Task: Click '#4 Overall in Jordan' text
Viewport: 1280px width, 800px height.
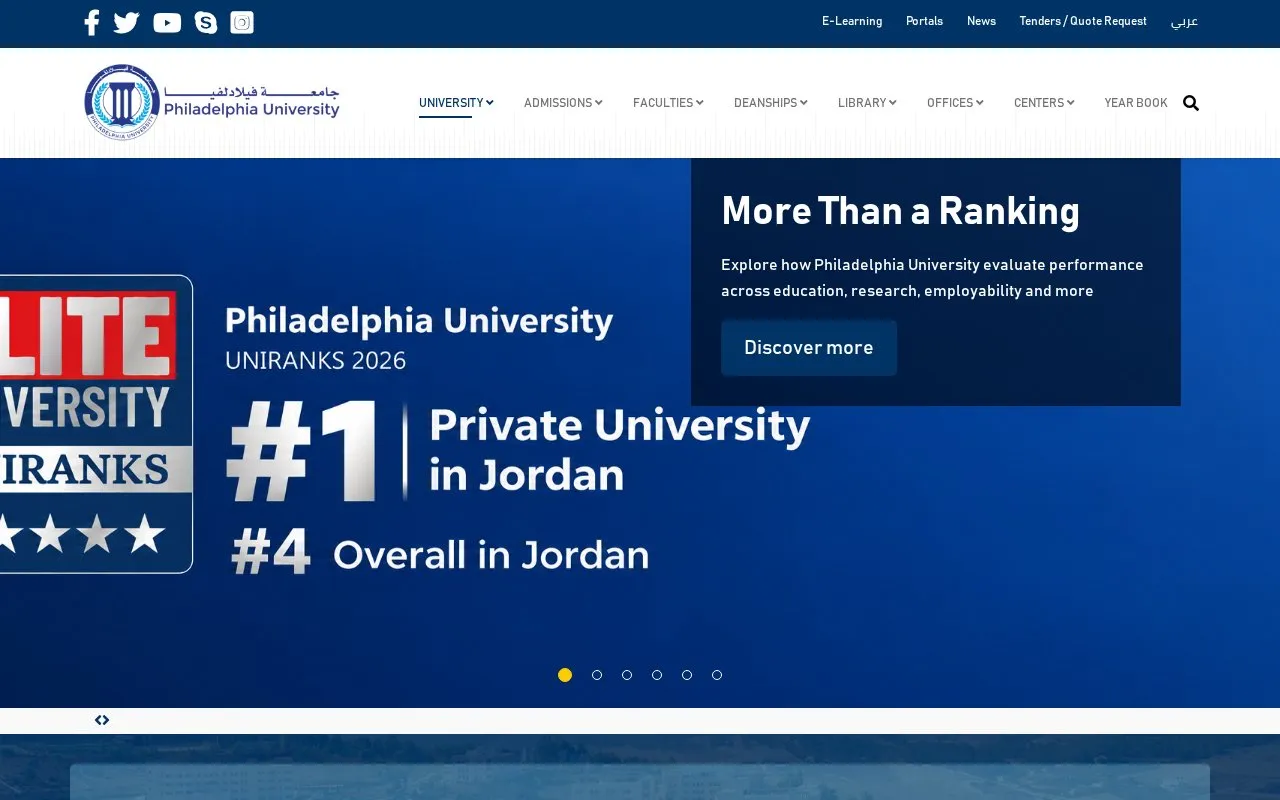Action: (x=440, y=554)
